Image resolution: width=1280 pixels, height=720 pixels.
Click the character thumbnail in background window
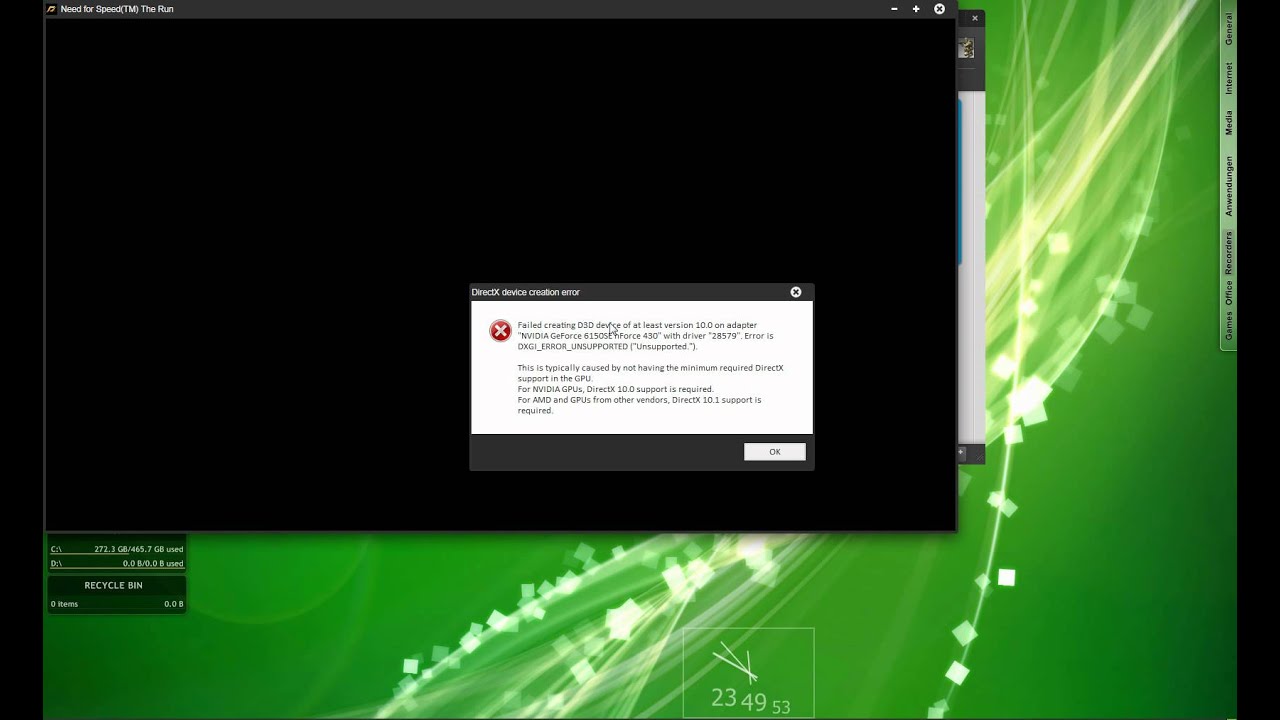pos(966,48)
